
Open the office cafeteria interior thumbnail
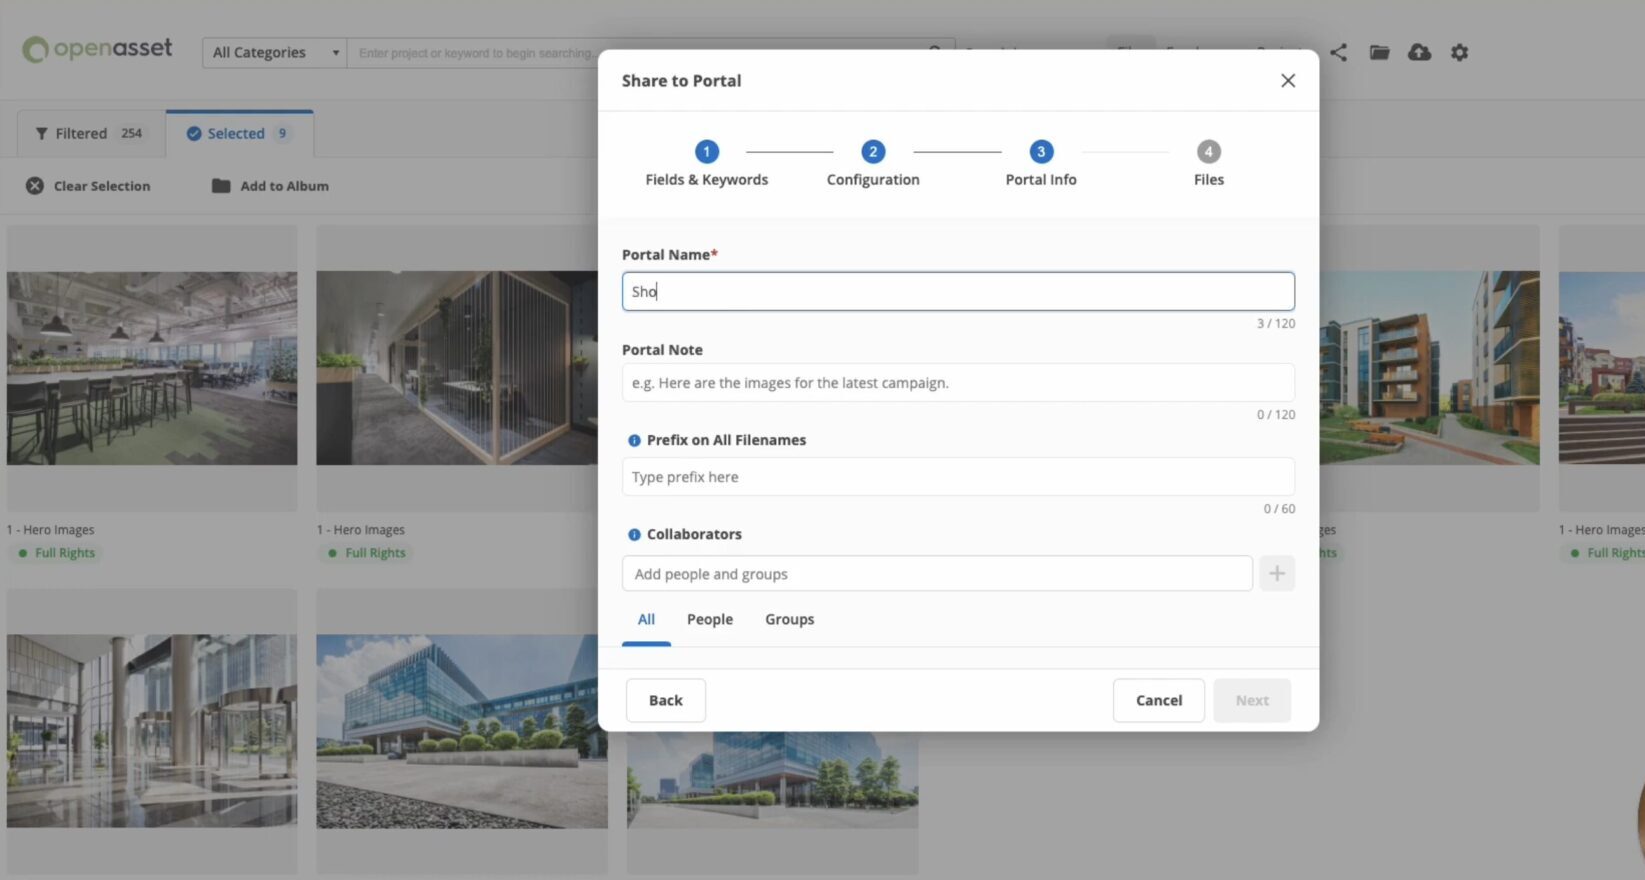tap(152, 368)
